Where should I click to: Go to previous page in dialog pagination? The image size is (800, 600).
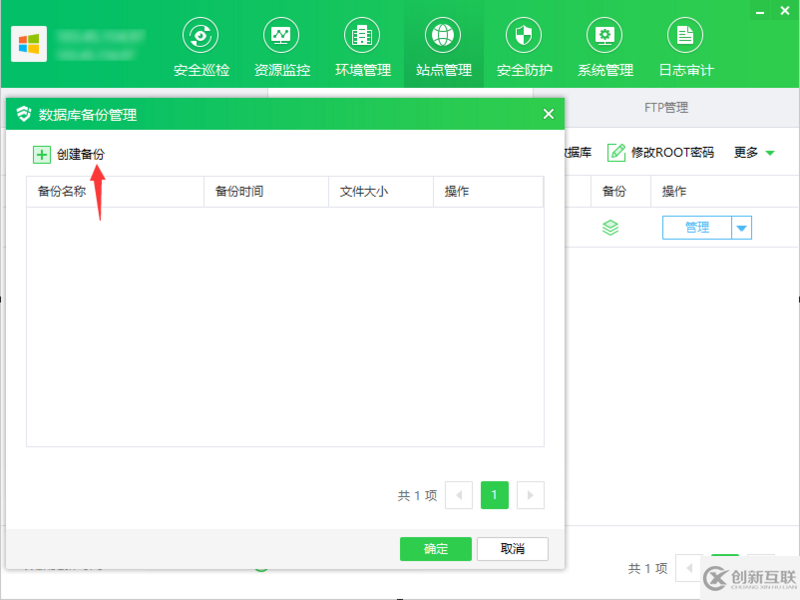[x=459, y=495]
